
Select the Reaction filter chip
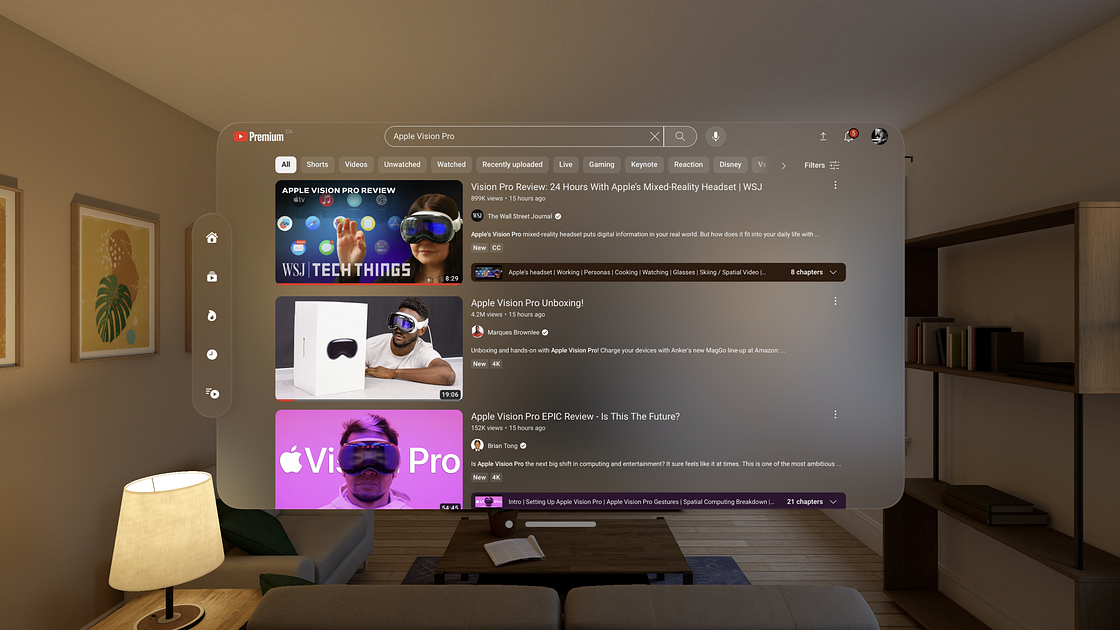tap(689, 164)
